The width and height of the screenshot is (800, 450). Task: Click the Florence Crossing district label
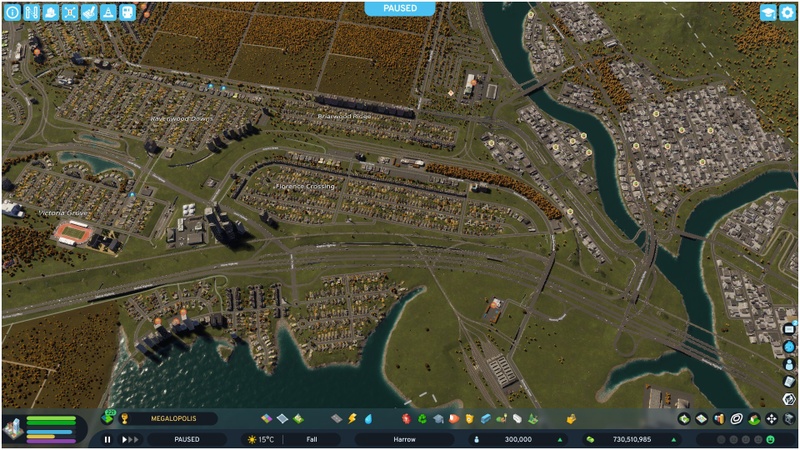coord(305,186)
